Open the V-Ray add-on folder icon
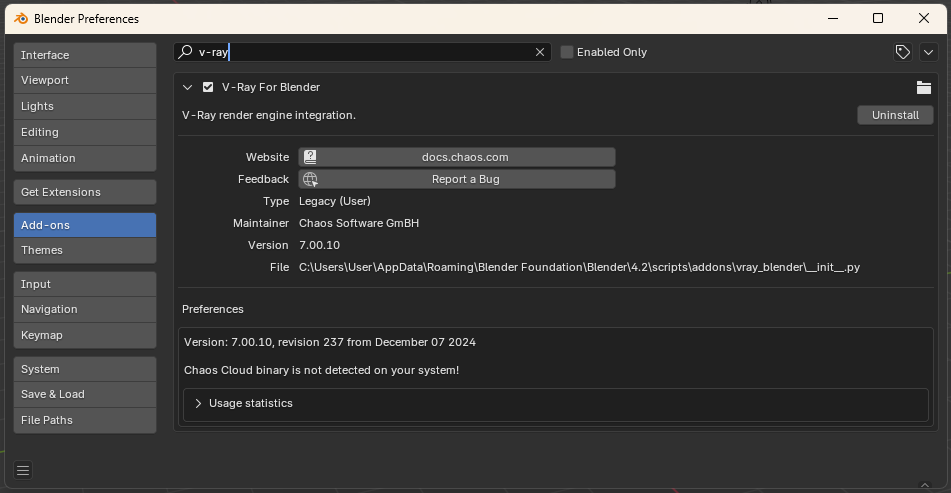This screenshot has width=951, height=493. coord(924,87)
